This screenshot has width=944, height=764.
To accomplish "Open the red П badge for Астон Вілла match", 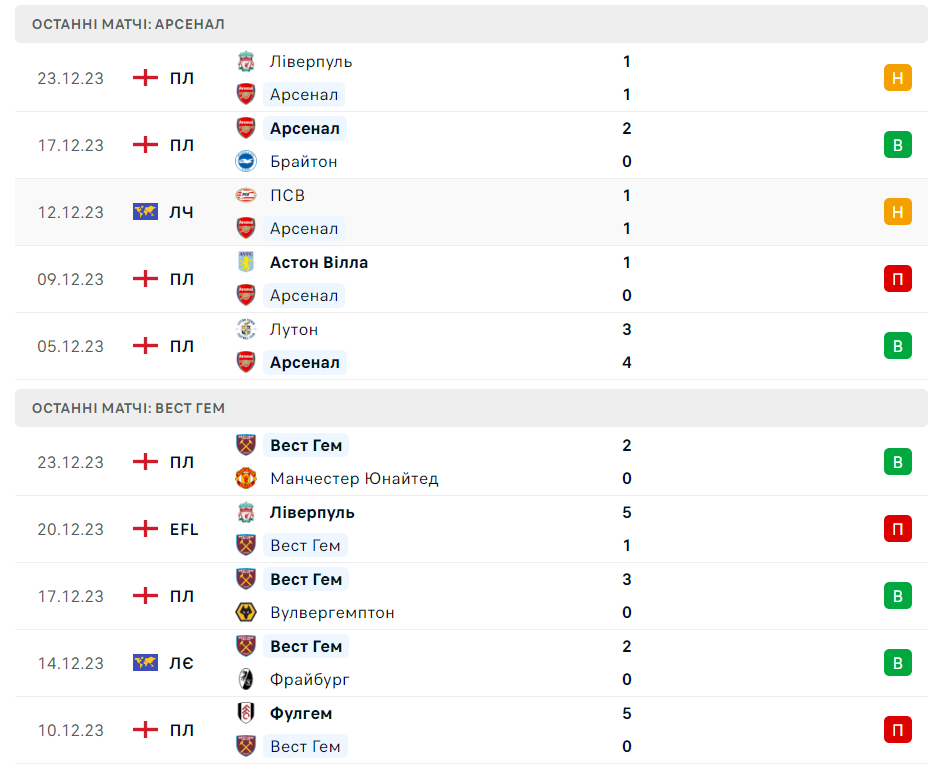I will coord(897,279).
